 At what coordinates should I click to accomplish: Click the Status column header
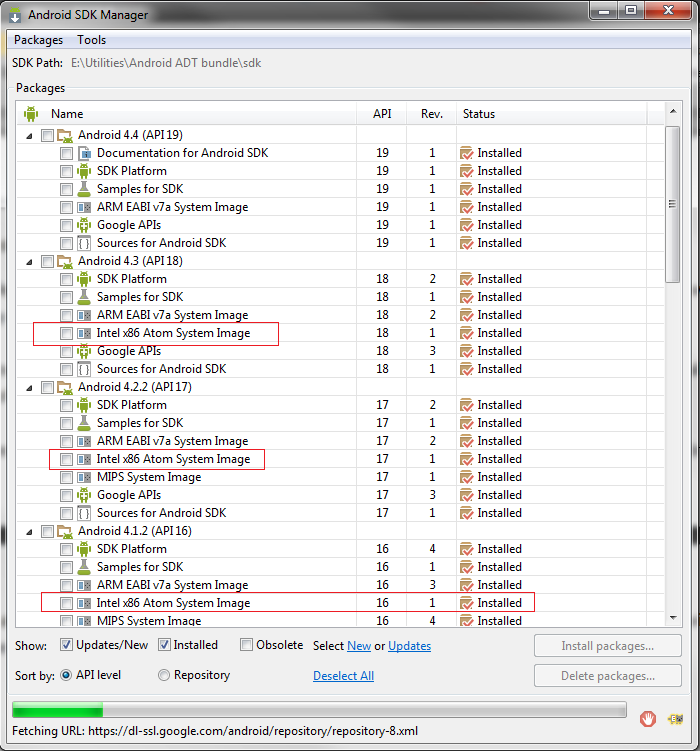551,114
